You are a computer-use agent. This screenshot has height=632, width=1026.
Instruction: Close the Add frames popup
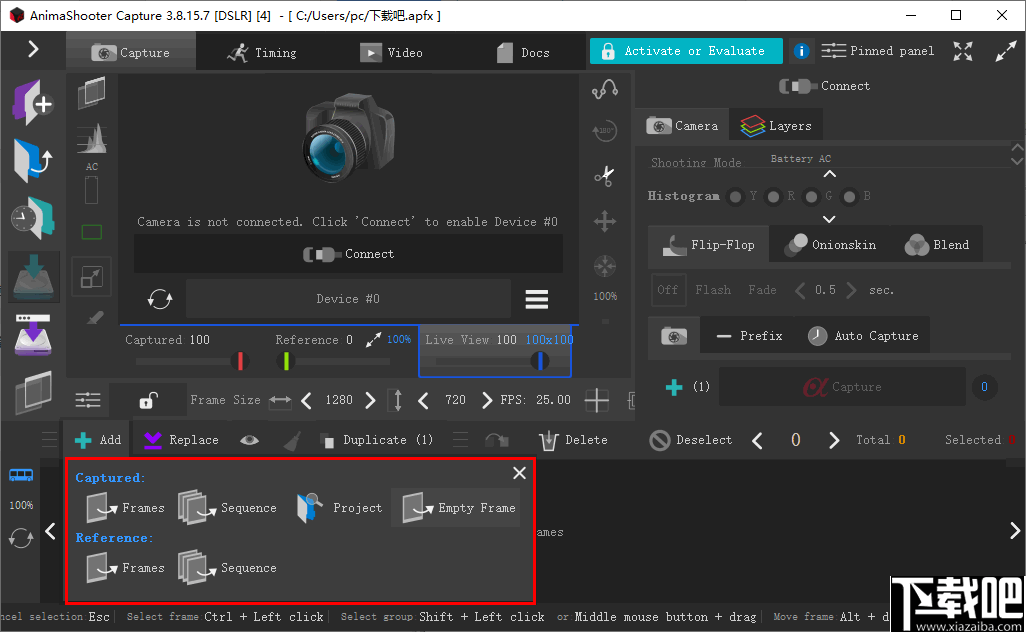520,473
